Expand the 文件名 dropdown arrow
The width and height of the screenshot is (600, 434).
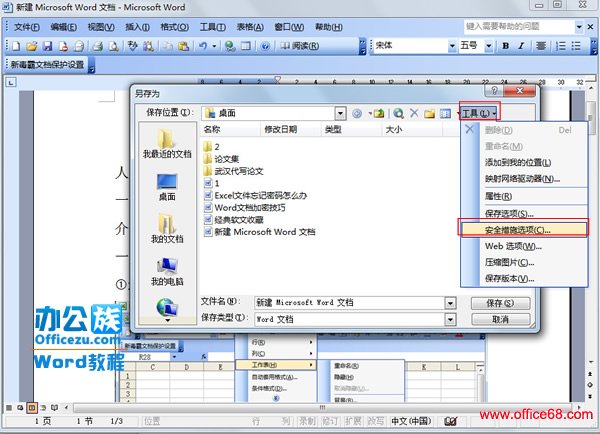(450, 303)
